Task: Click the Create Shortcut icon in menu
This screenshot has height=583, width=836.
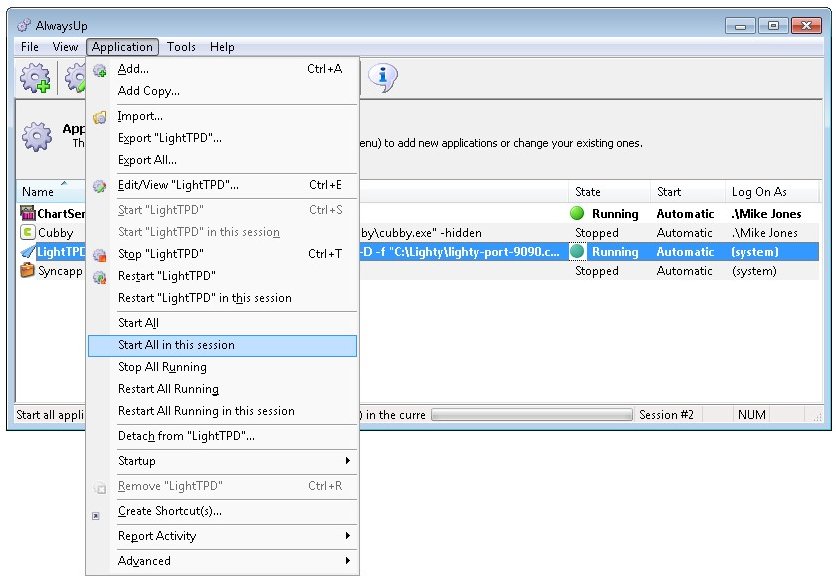Action: click(96, 516)
